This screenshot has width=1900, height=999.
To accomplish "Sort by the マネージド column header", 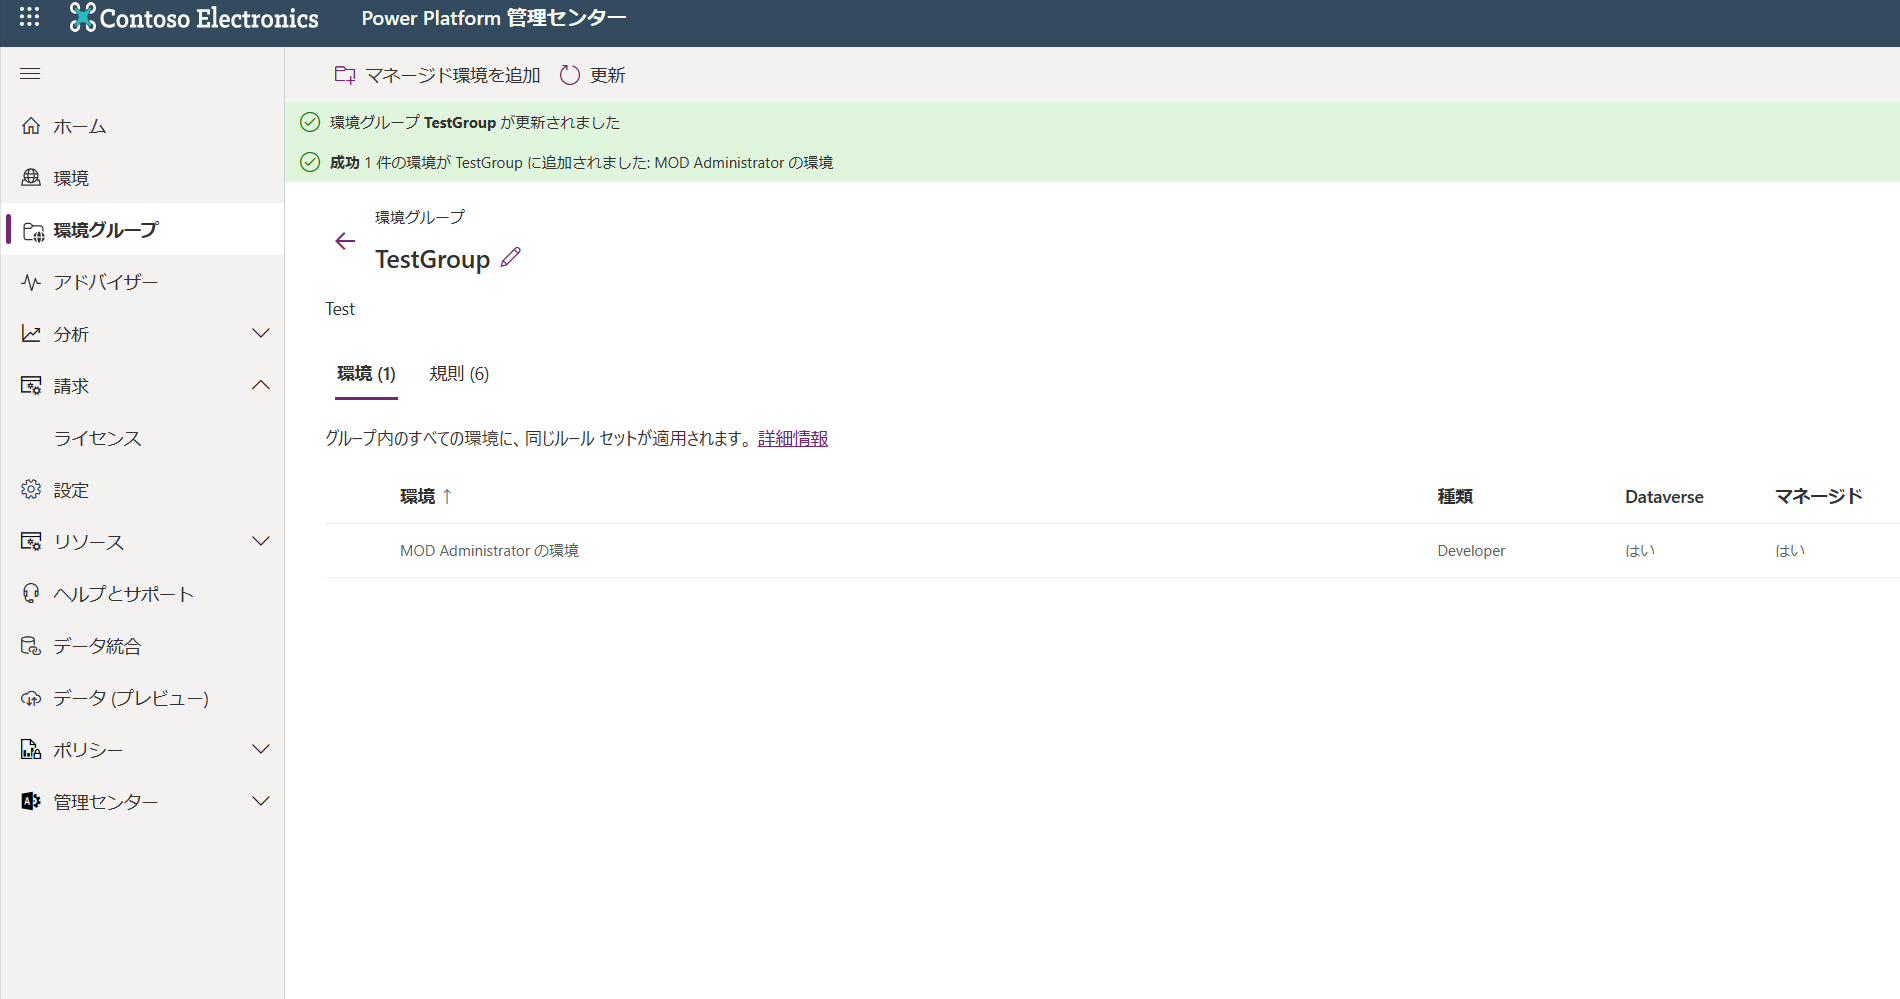I will coord(1818,496).
